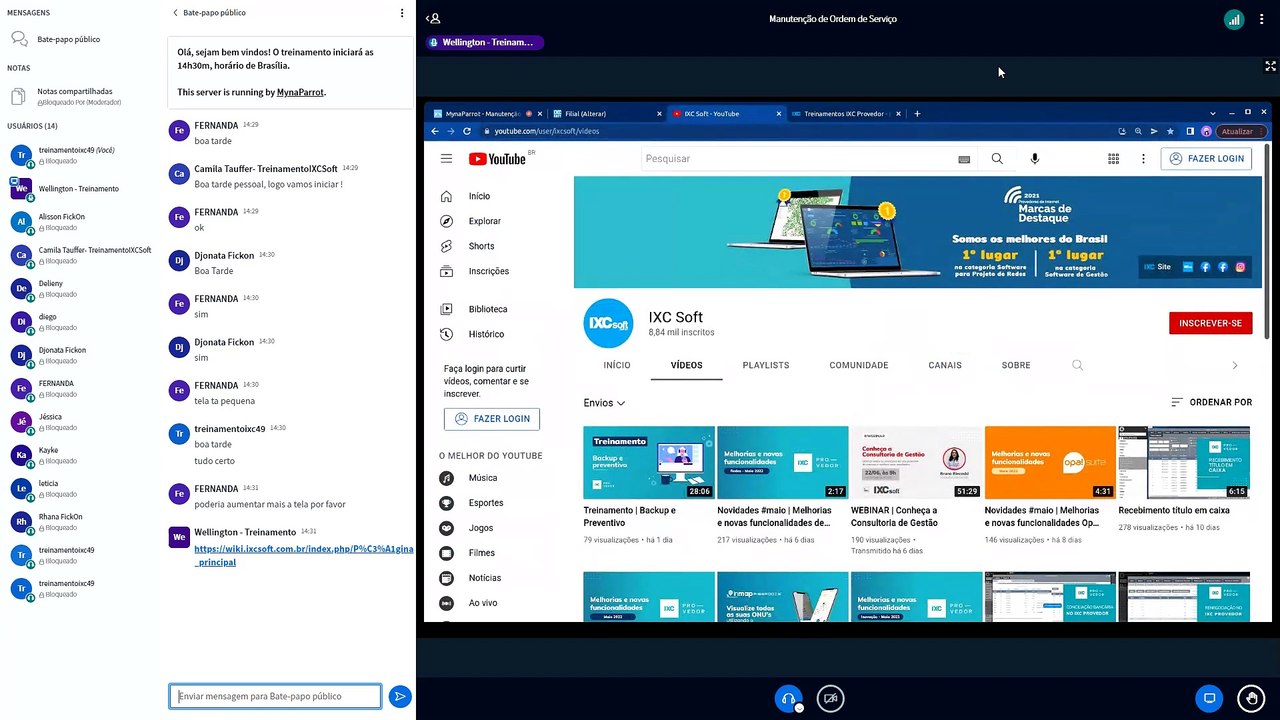This screenshot has height=720, width=1280.
Task: Click FAZER LOGIN in the YouTube sidebar
Action: [492, 419]
